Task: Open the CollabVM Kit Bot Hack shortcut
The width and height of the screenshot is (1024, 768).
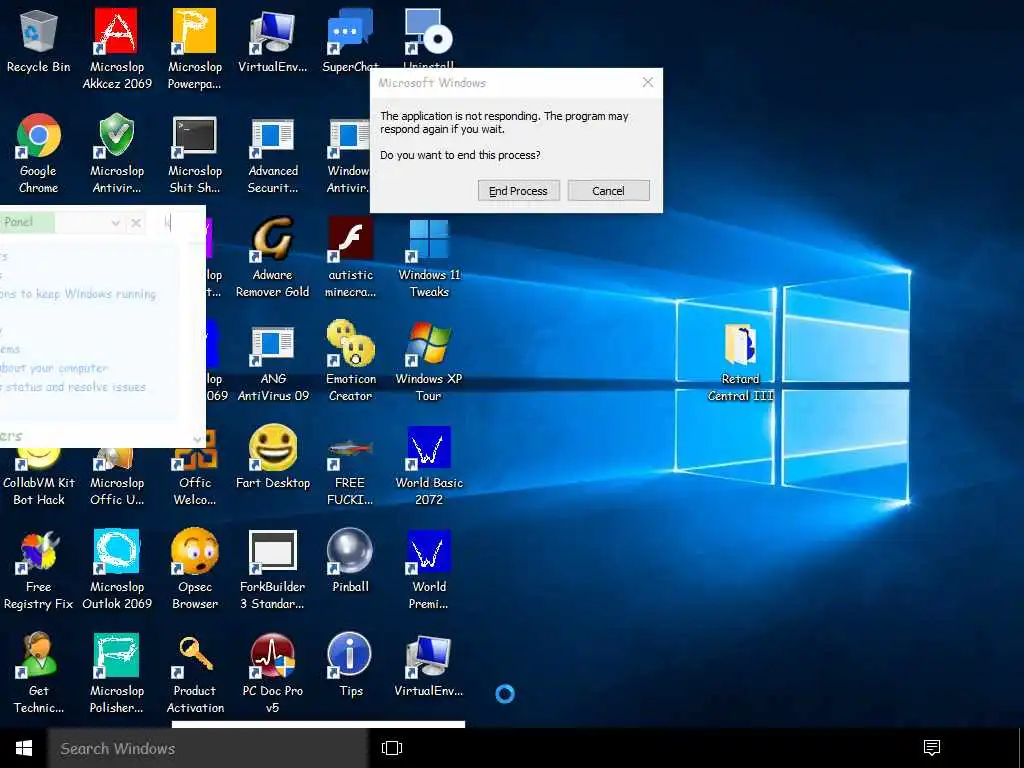Action: tap(39, 477)
